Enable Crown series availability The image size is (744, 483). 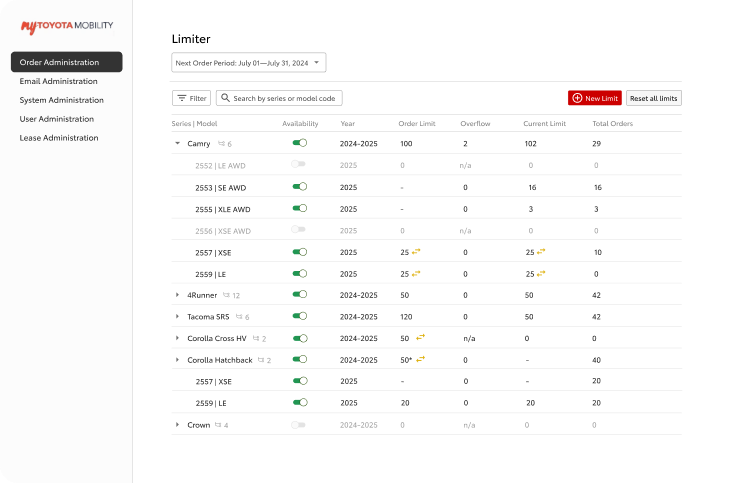(298, 425)
